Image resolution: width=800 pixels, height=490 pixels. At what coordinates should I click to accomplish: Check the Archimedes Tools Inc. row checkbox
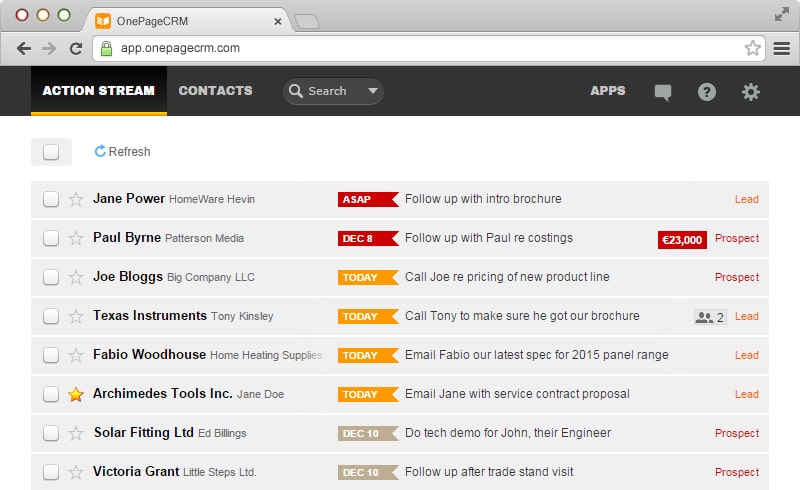pos(51,394)
